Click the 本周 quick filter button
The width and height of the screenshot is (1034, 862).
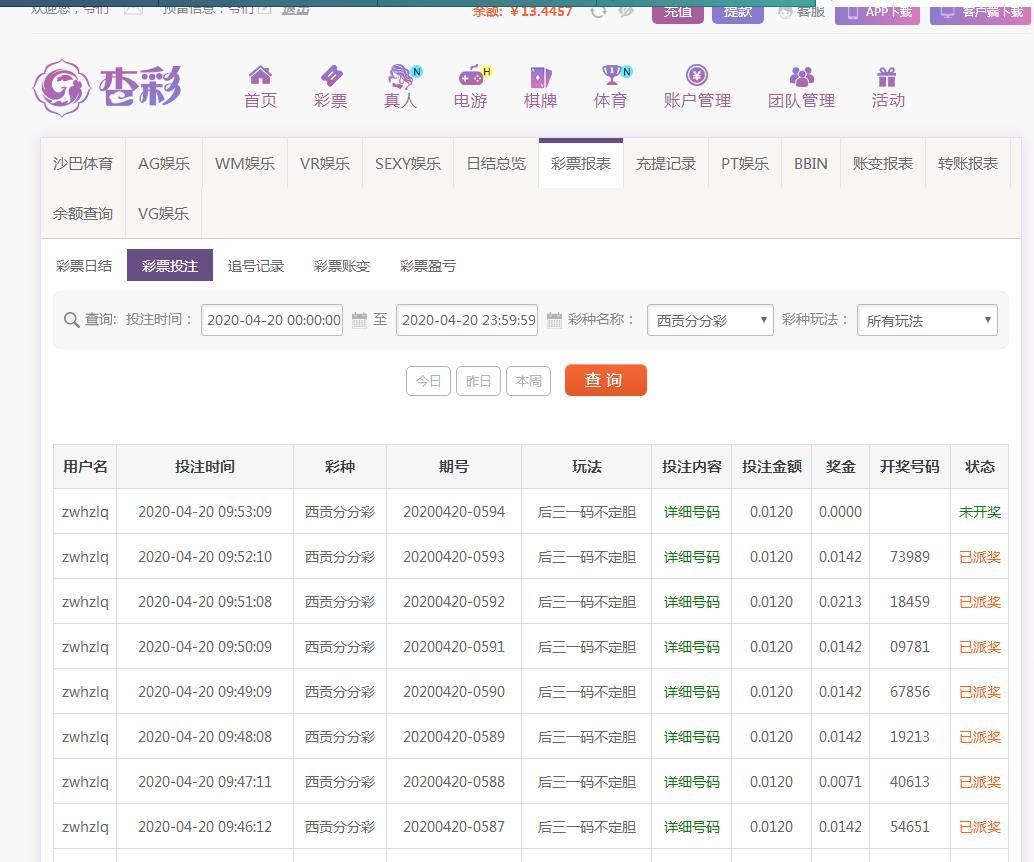coord(528,381)
